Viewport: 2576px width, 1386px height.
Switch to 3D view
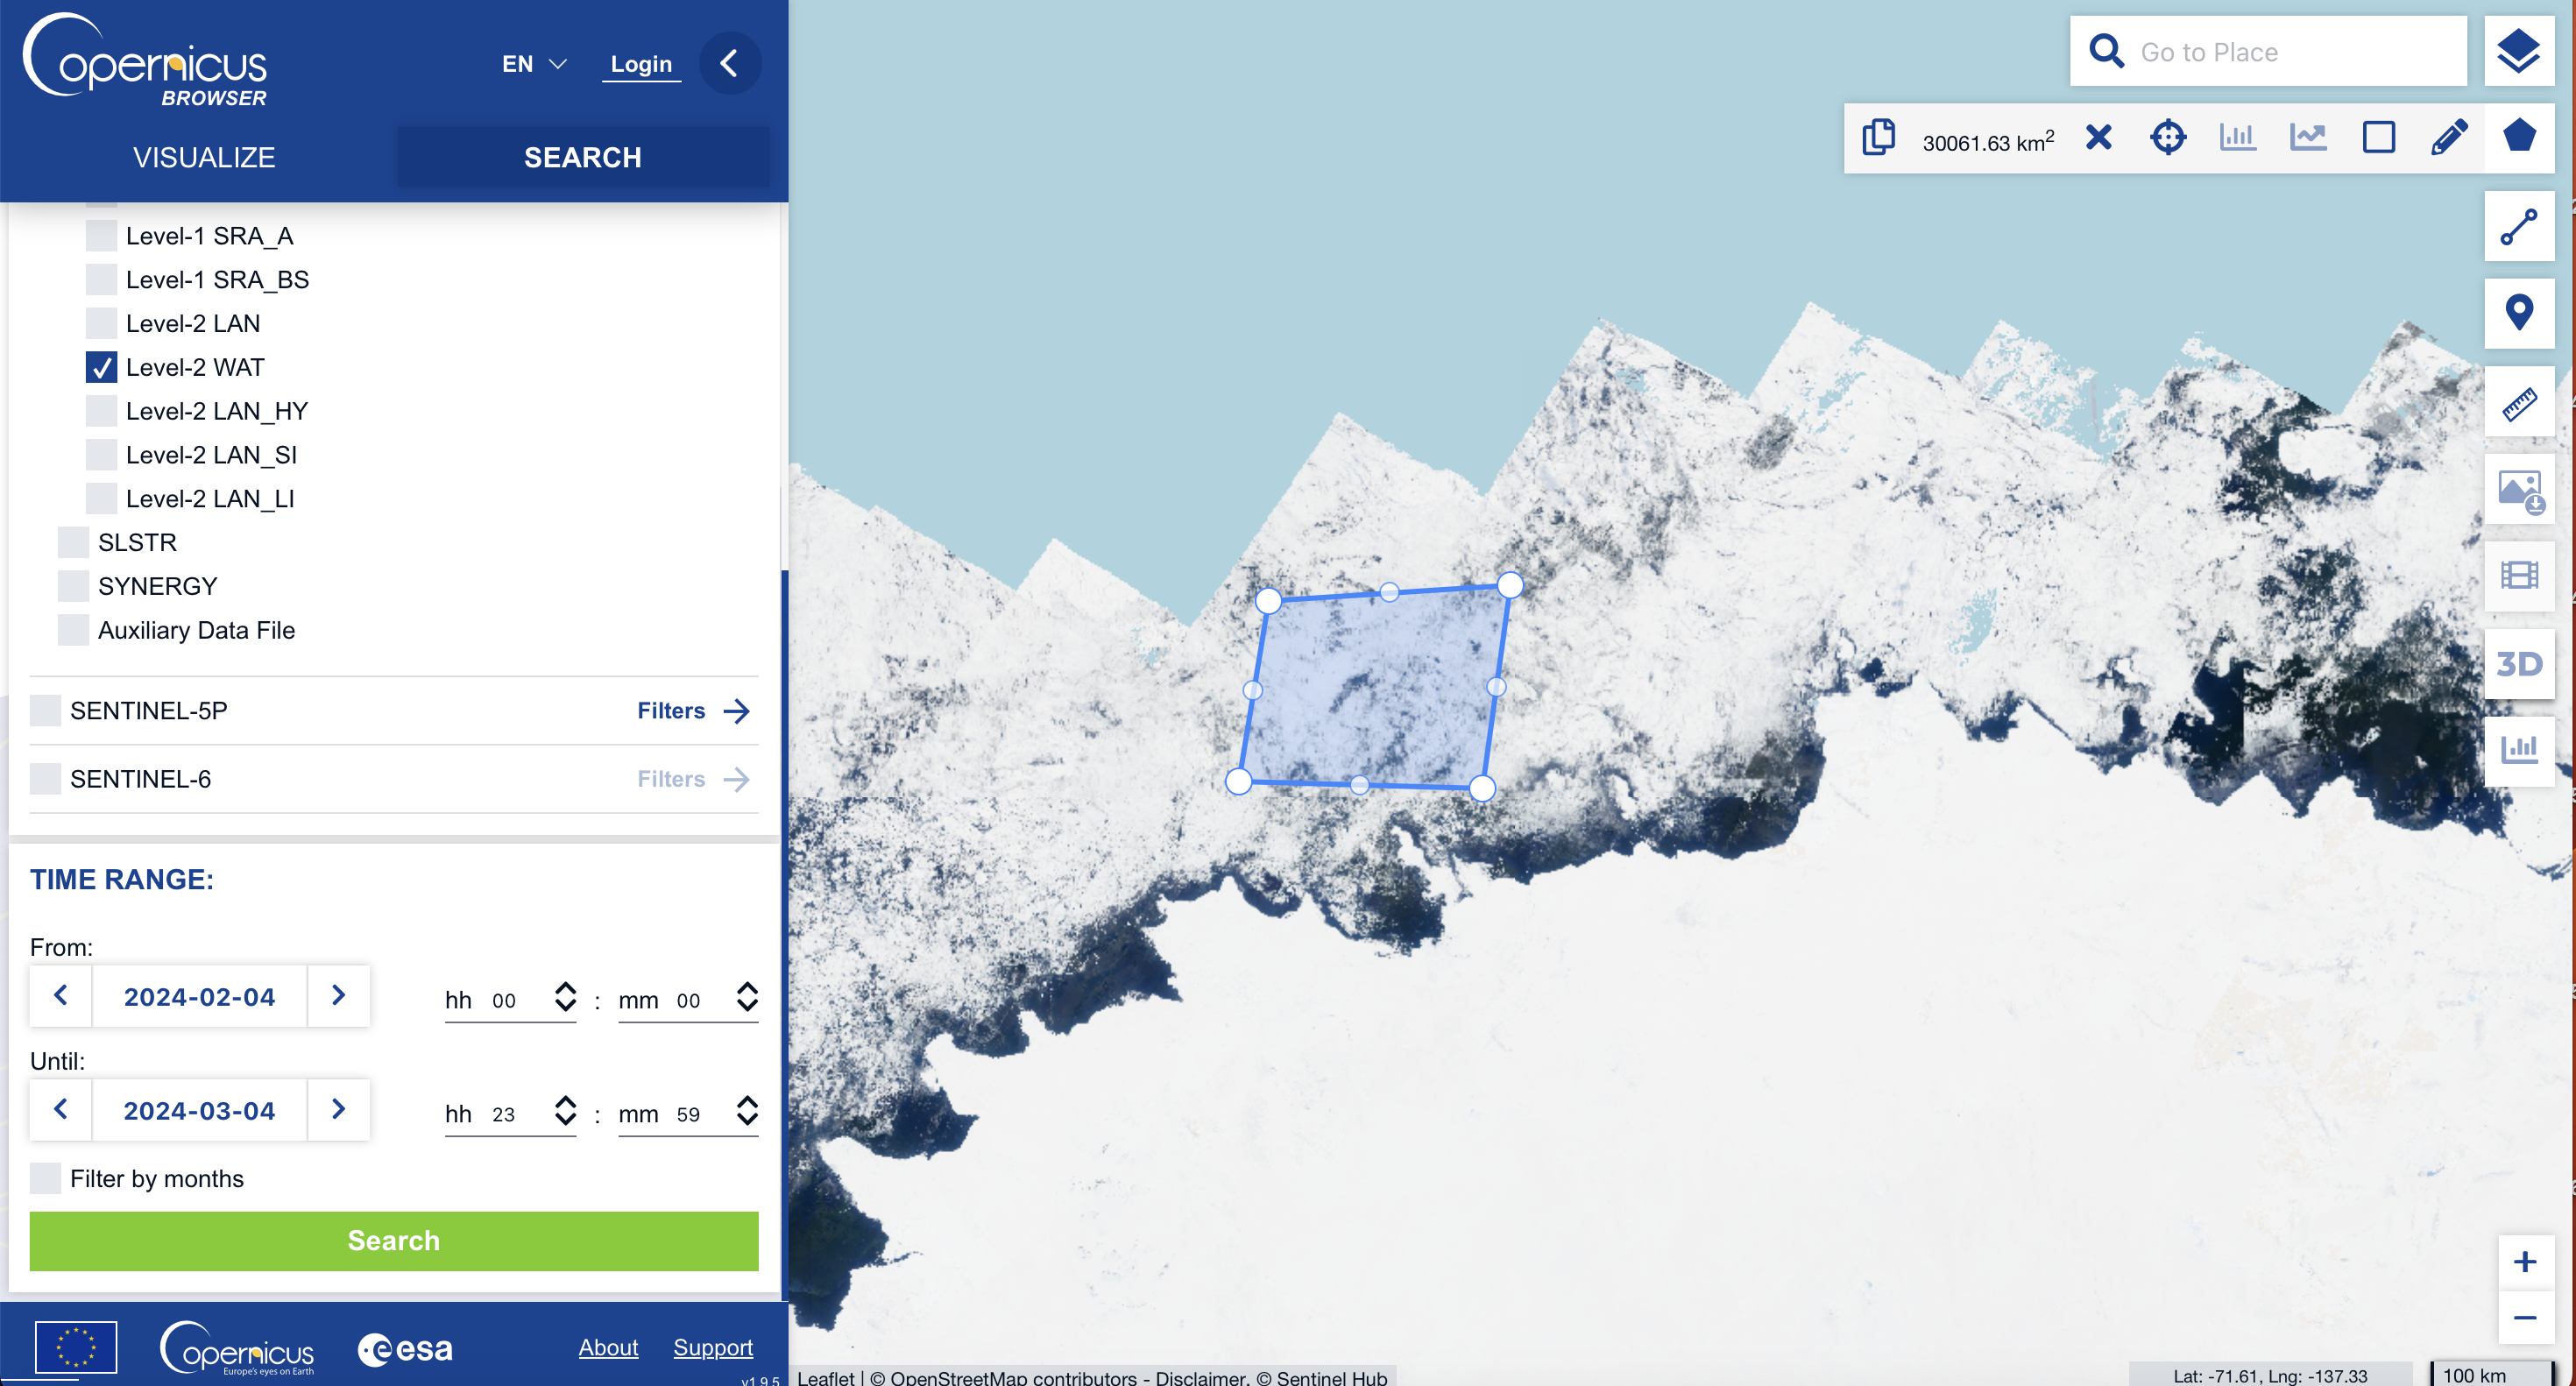[x=2518, y=664]
